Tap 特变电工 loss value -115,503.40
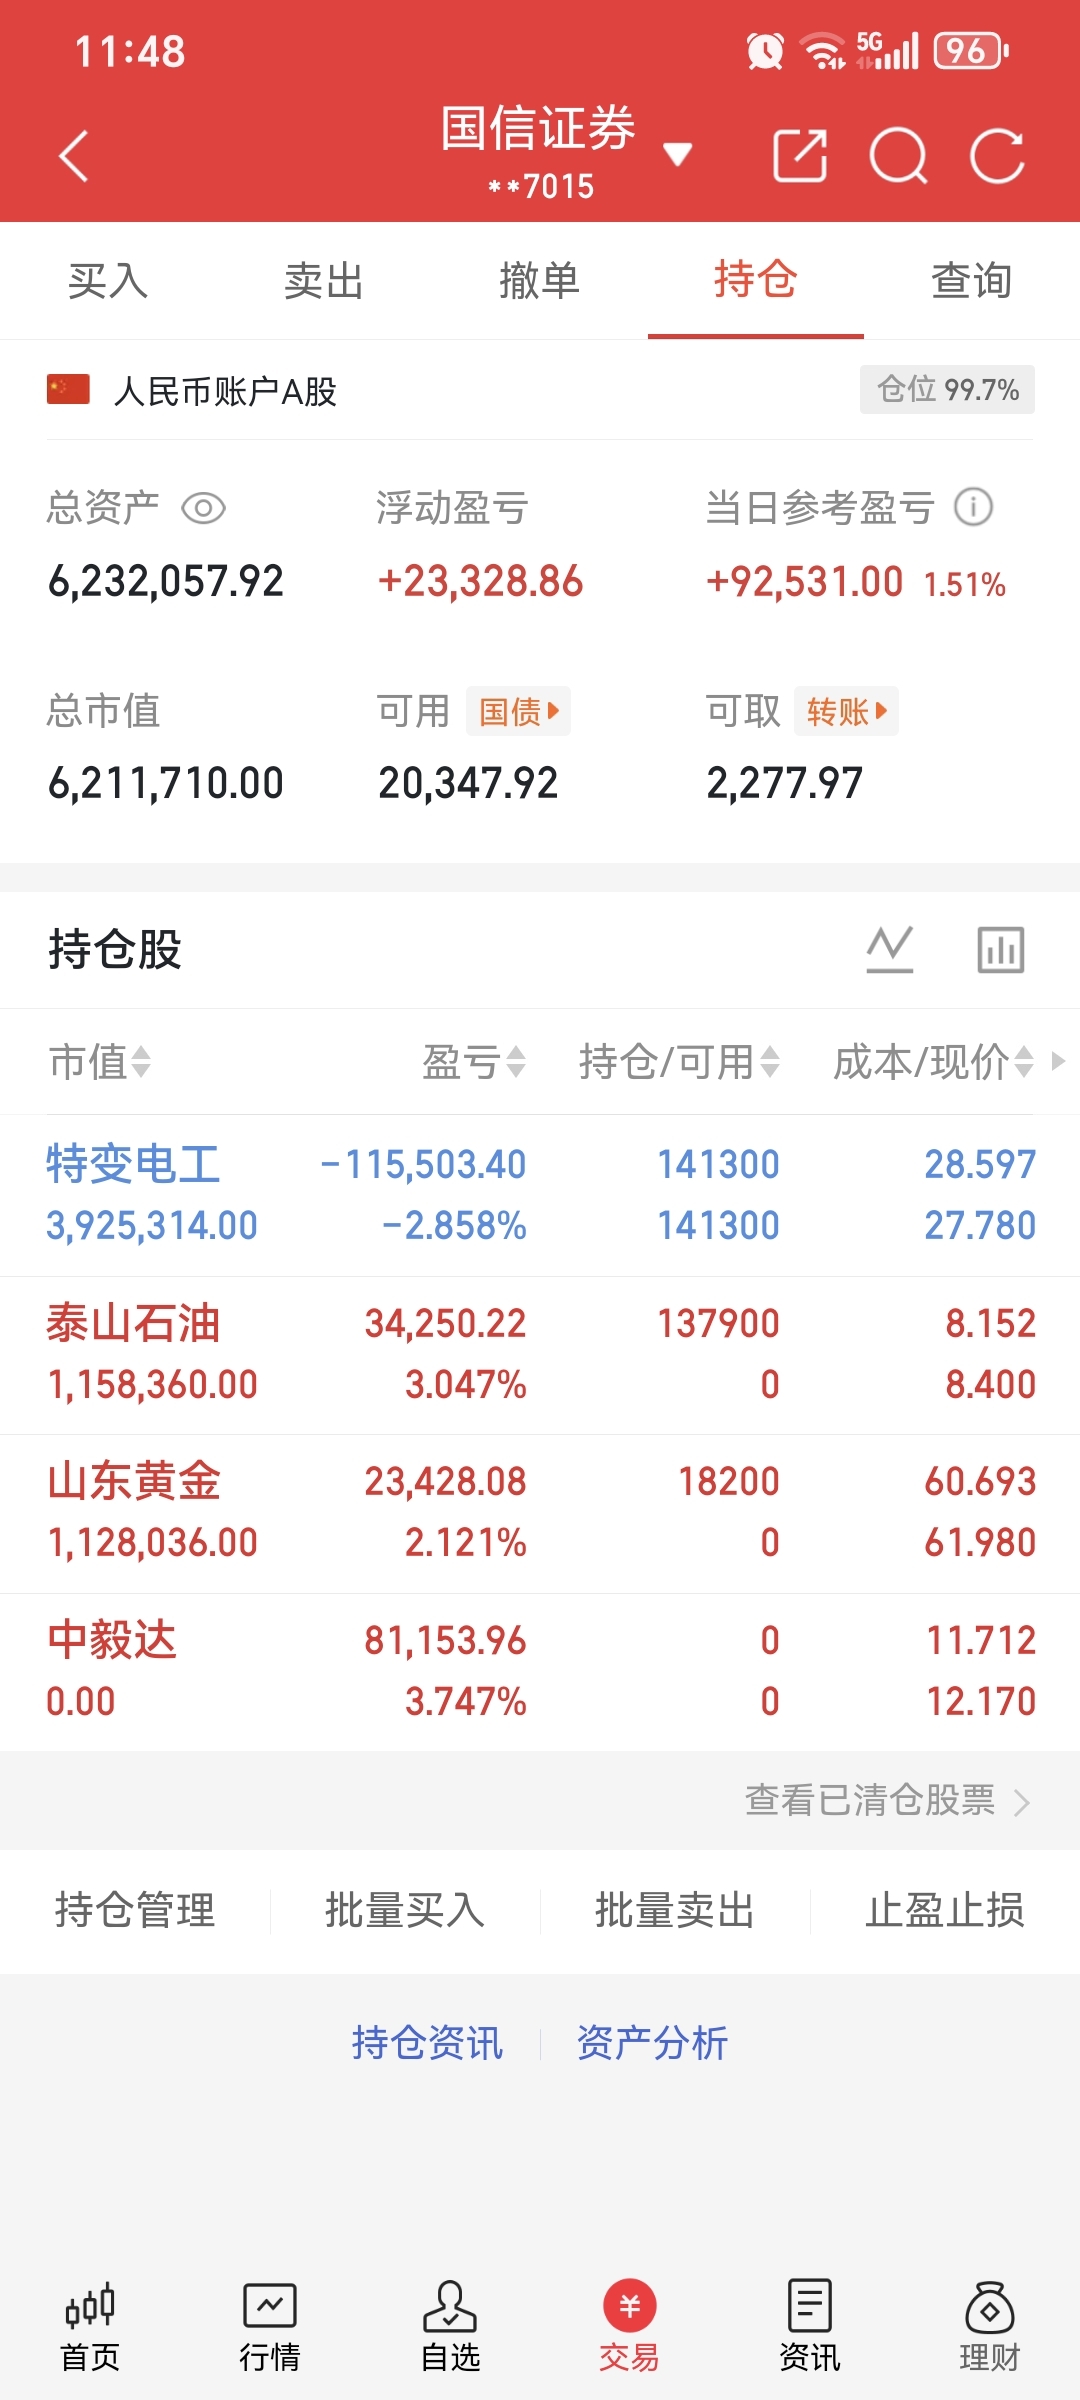Image resolution: width=1080 pixels, height=2400 pixels. (x=423, y=1164)
